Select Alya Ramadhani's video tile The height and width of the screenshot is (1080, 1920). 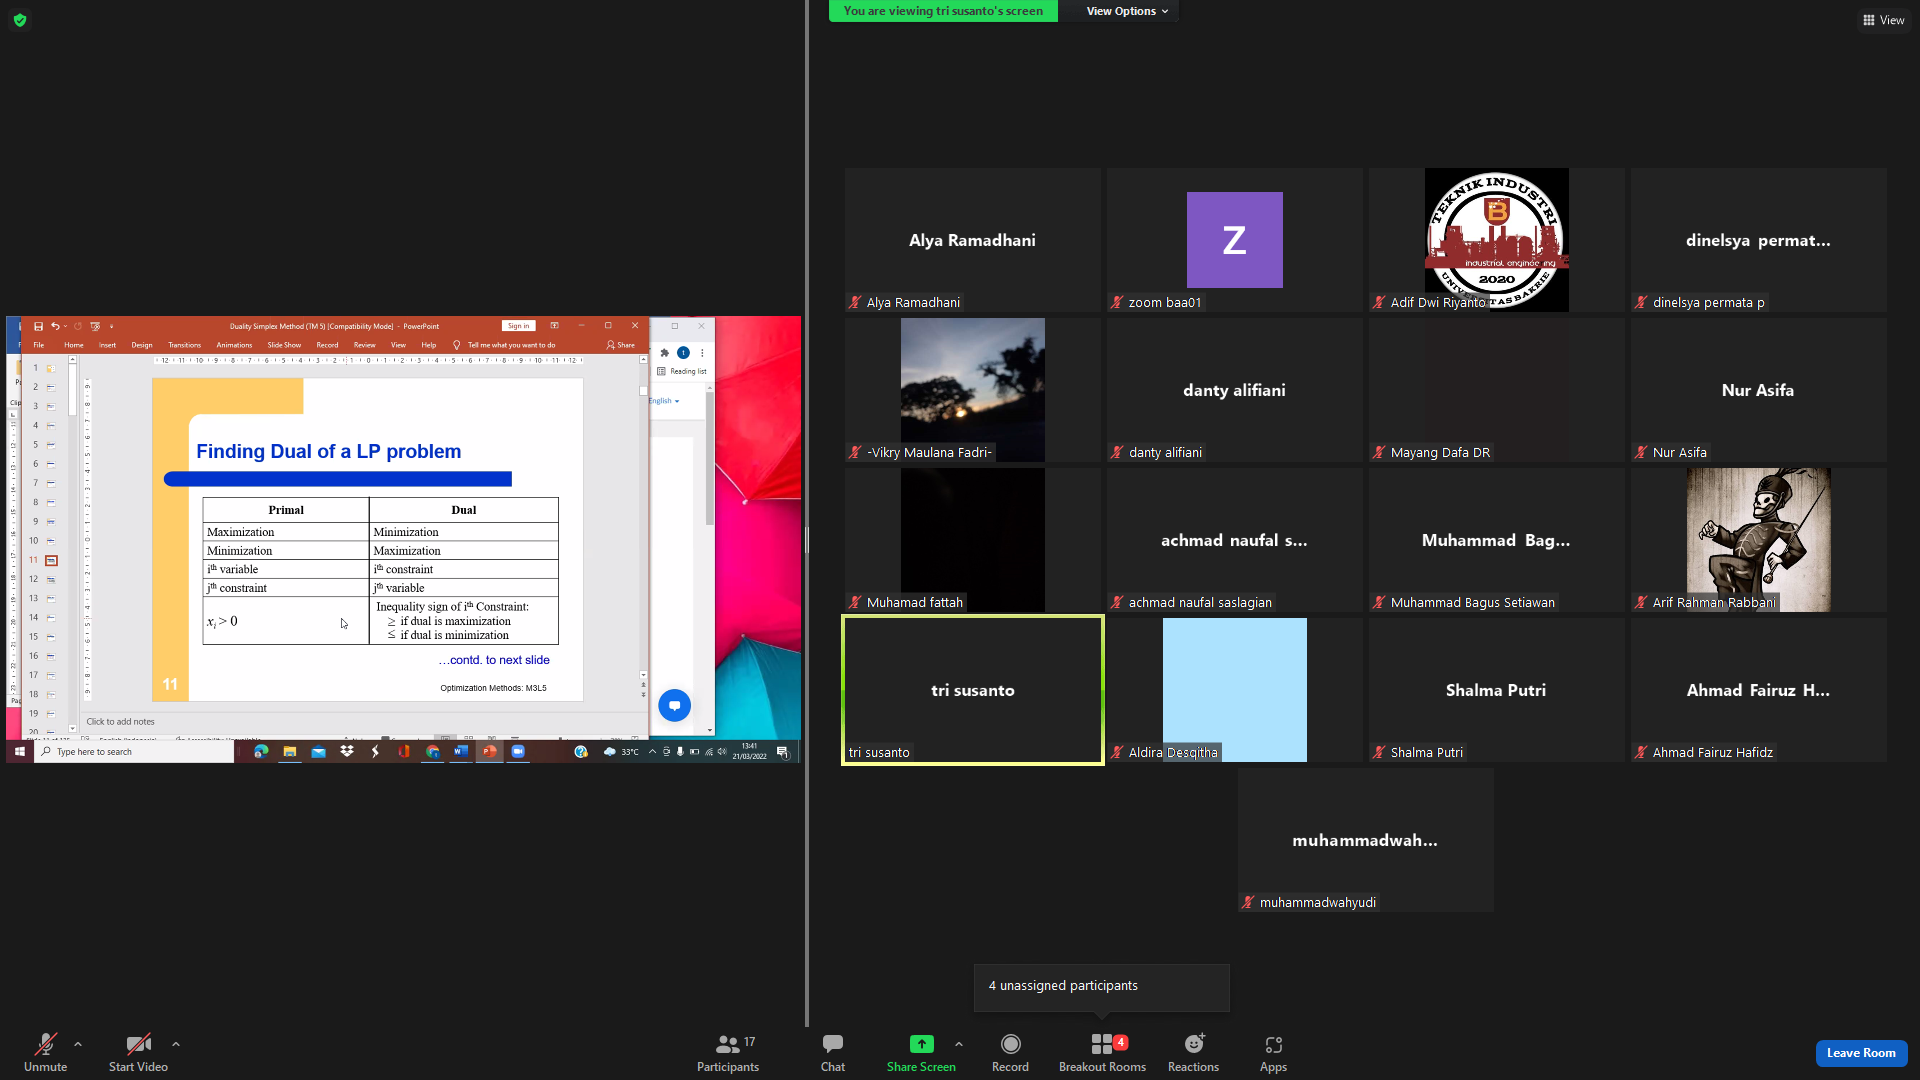pos(972,240)
